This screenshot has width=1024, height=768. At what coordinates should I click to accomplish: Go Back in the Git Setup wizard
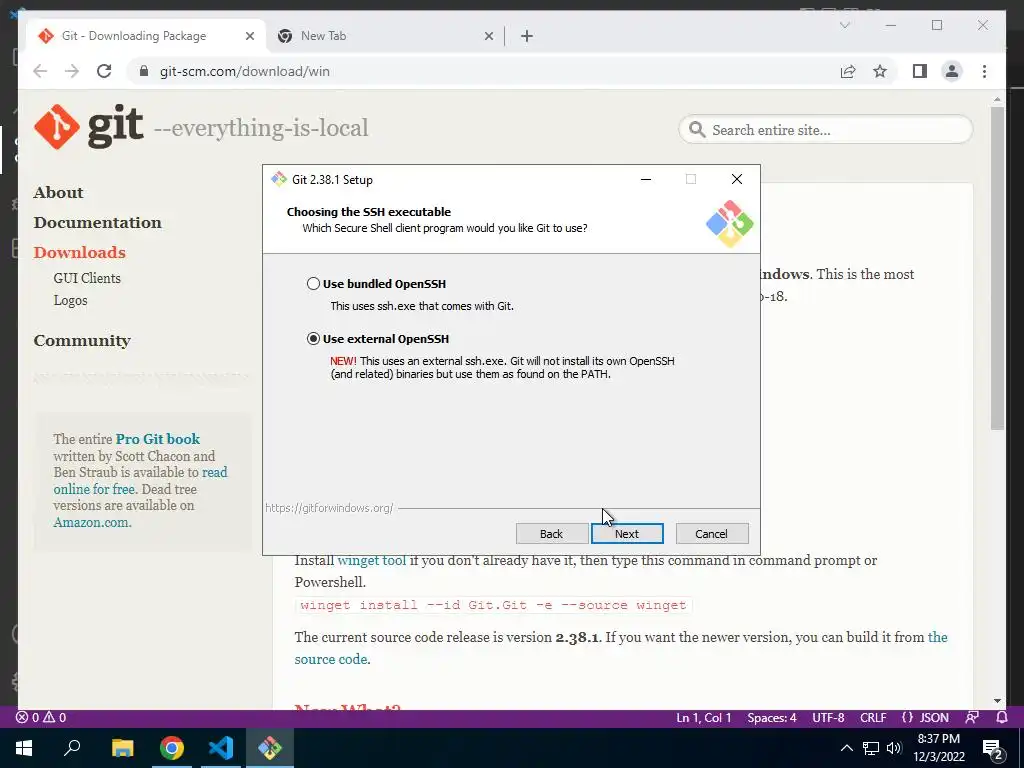551,534
